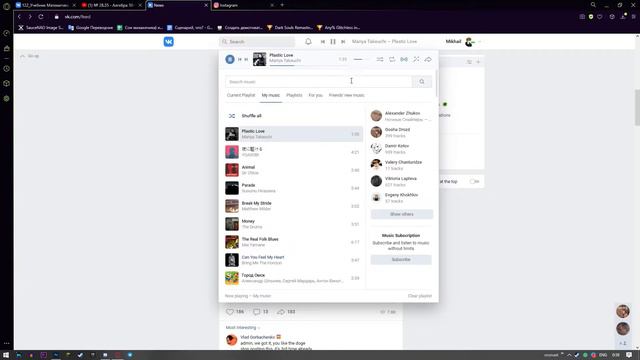Open the Playlists tab

pos(294,95)
